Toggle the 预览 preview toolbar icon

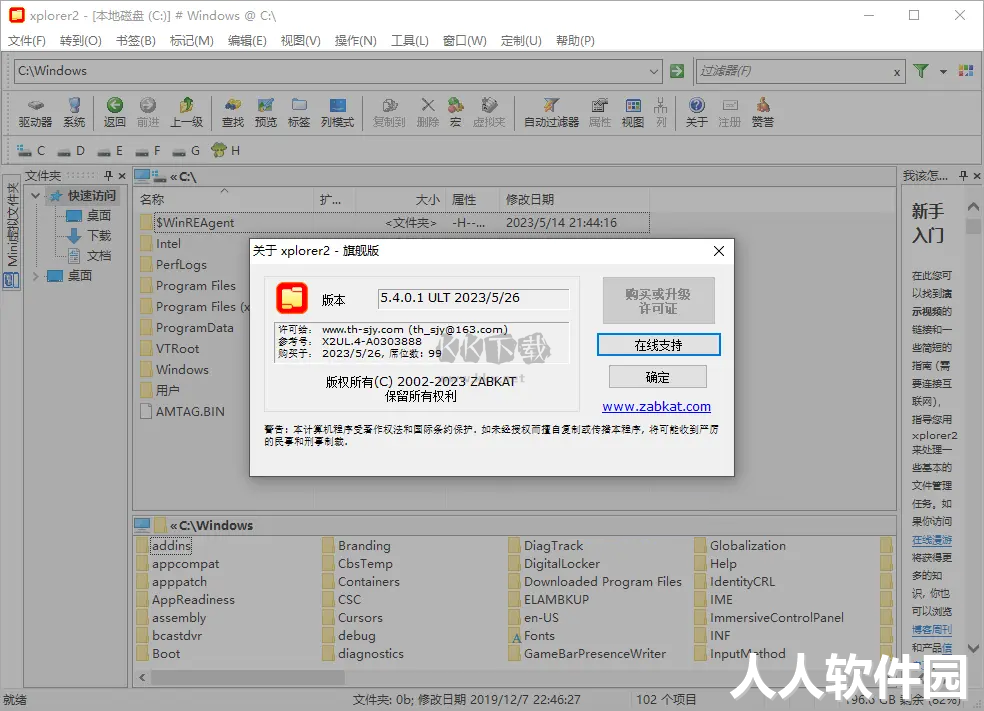coord(265,112)
